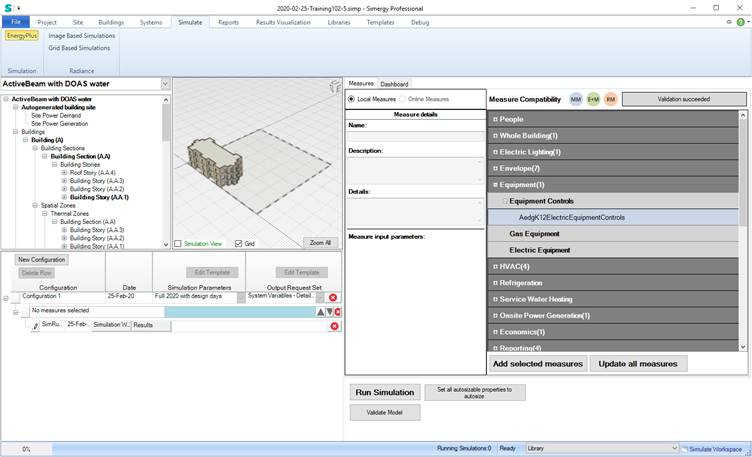
Task: Delete the Configuration 1 row via red icon
Action: (x=333, y=297)
